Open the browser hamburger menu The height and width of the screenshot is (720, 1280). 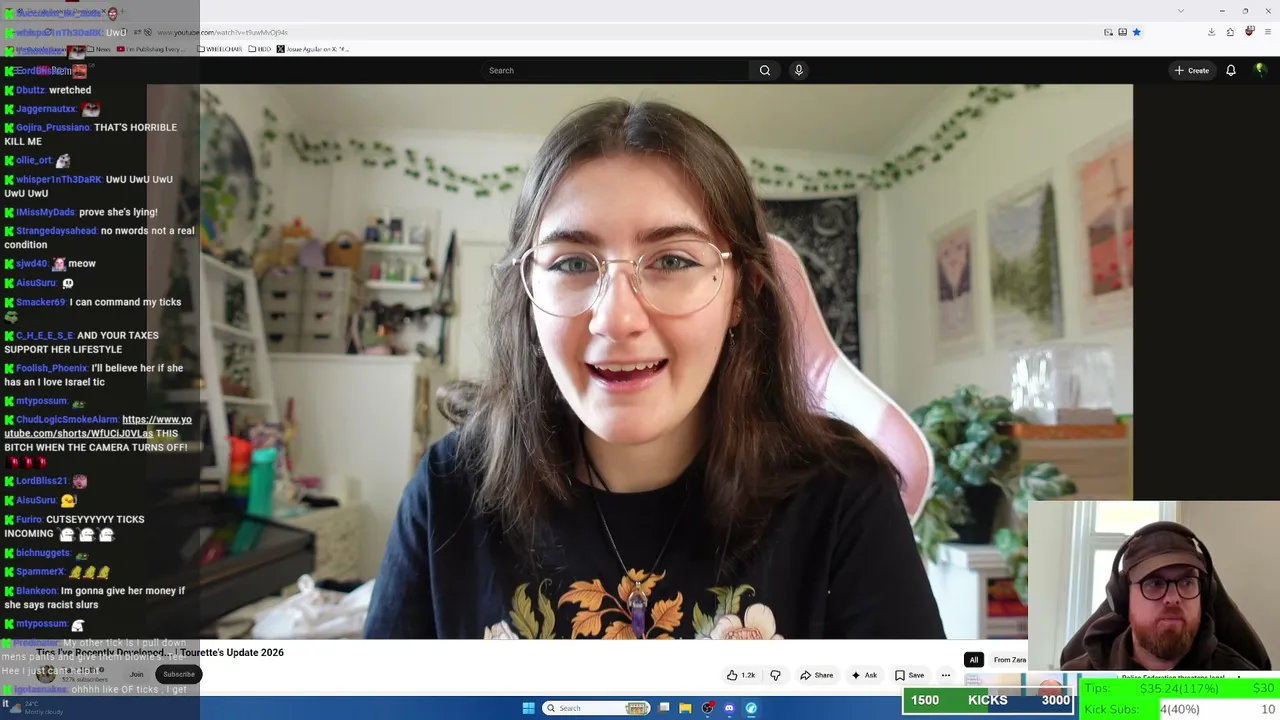click(x=1268, y=32)
